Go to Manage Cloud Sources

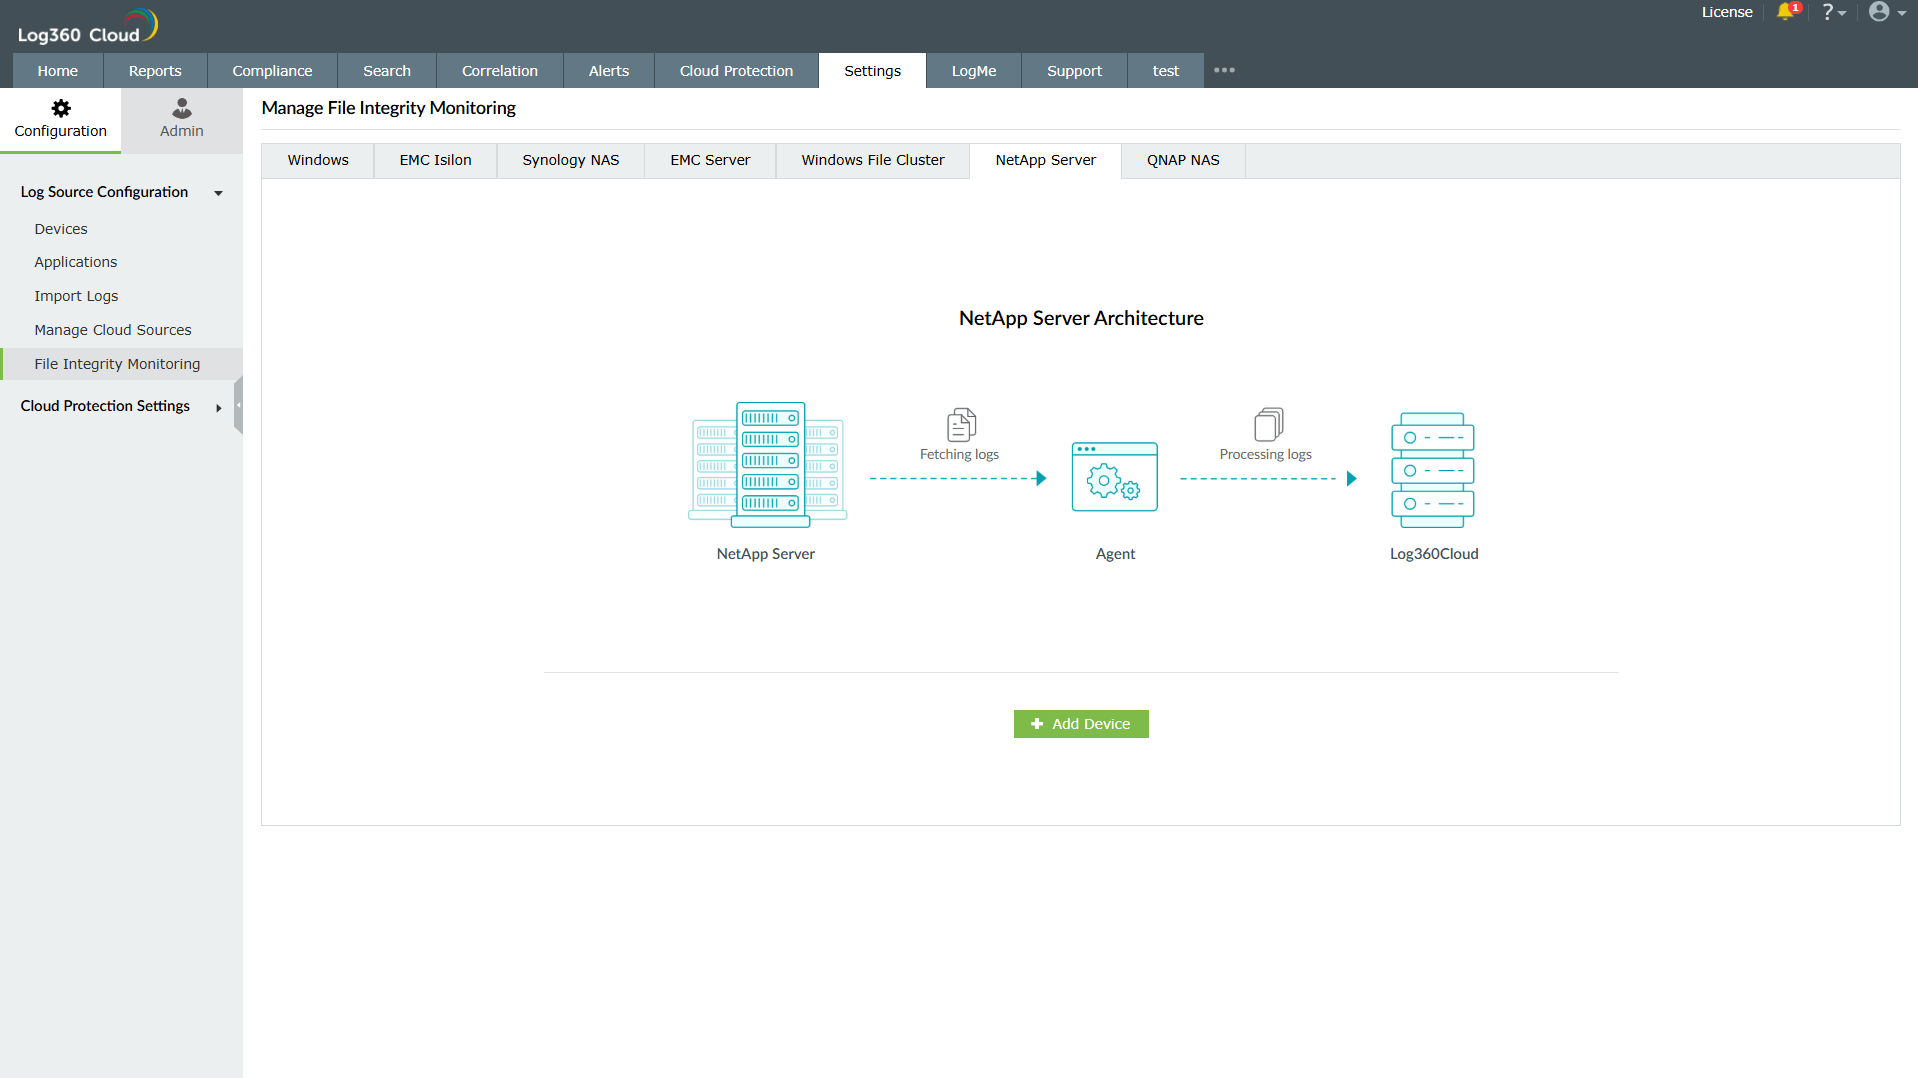[x=113, y=330]
